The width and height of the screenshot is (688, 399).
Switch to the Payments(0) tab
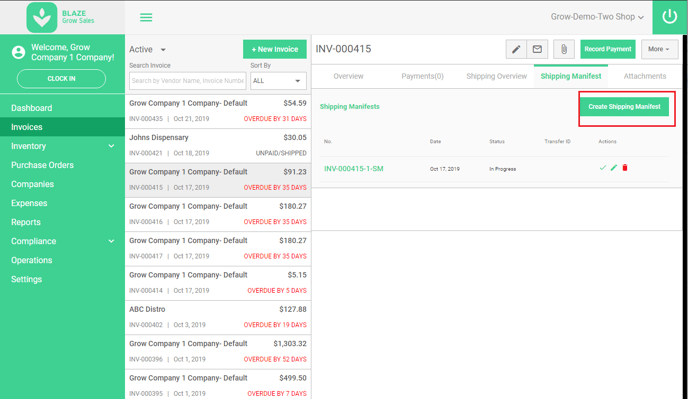click(422, 76)
